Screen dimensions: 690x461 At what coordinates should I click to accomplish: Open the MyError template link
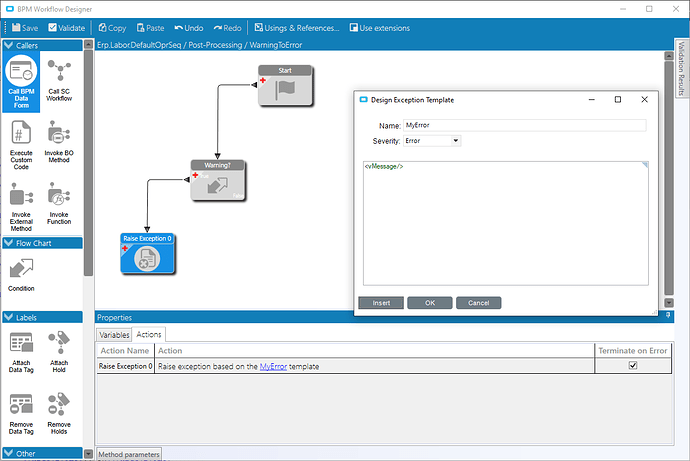click(272, 367)
